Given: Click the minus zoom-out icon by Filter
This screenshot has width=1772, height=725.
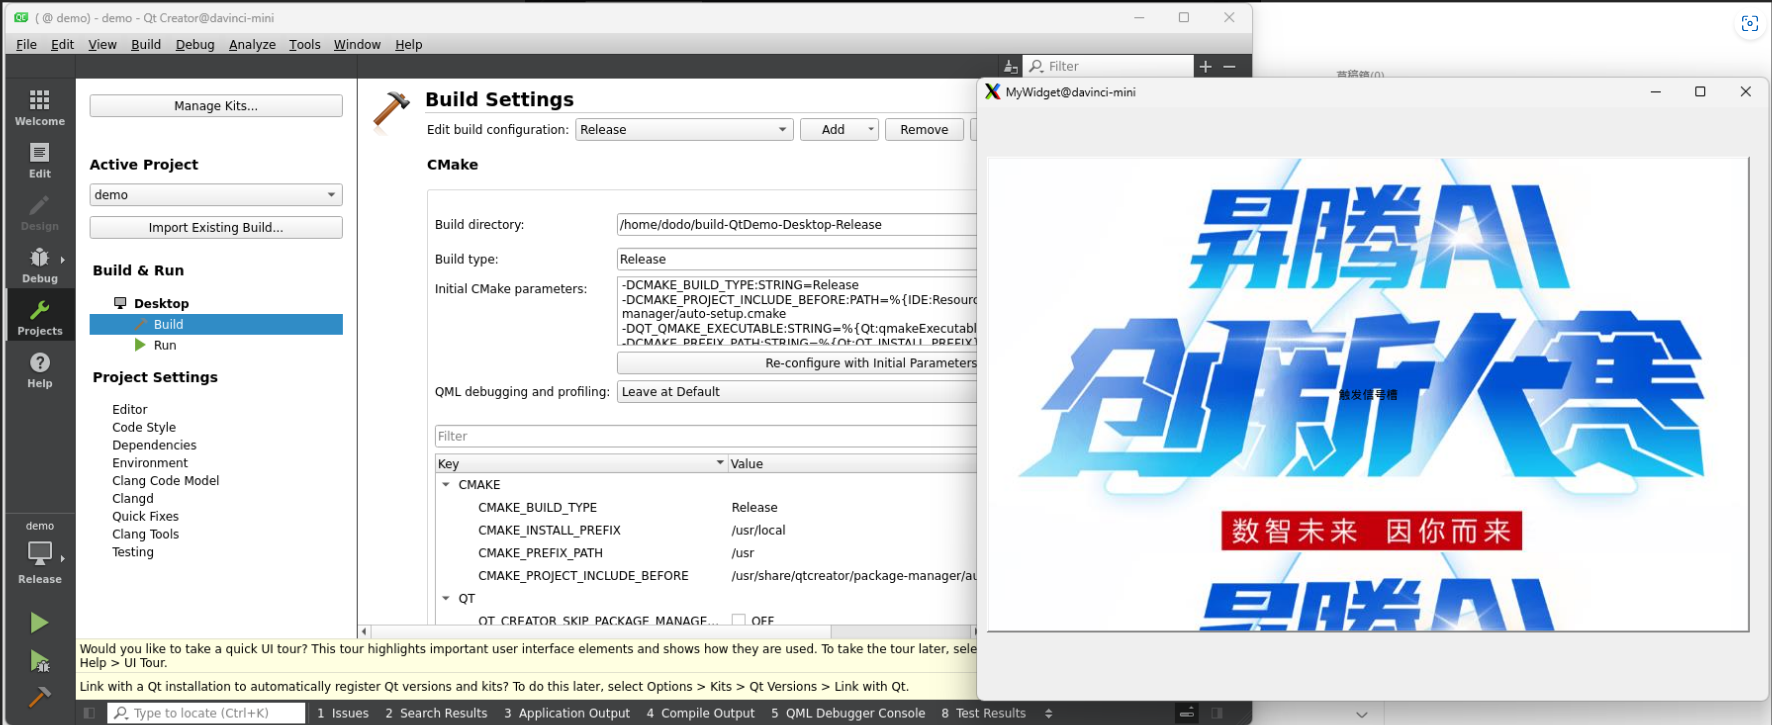Looking at the screenshot, I should click(x=1230, y=67).
